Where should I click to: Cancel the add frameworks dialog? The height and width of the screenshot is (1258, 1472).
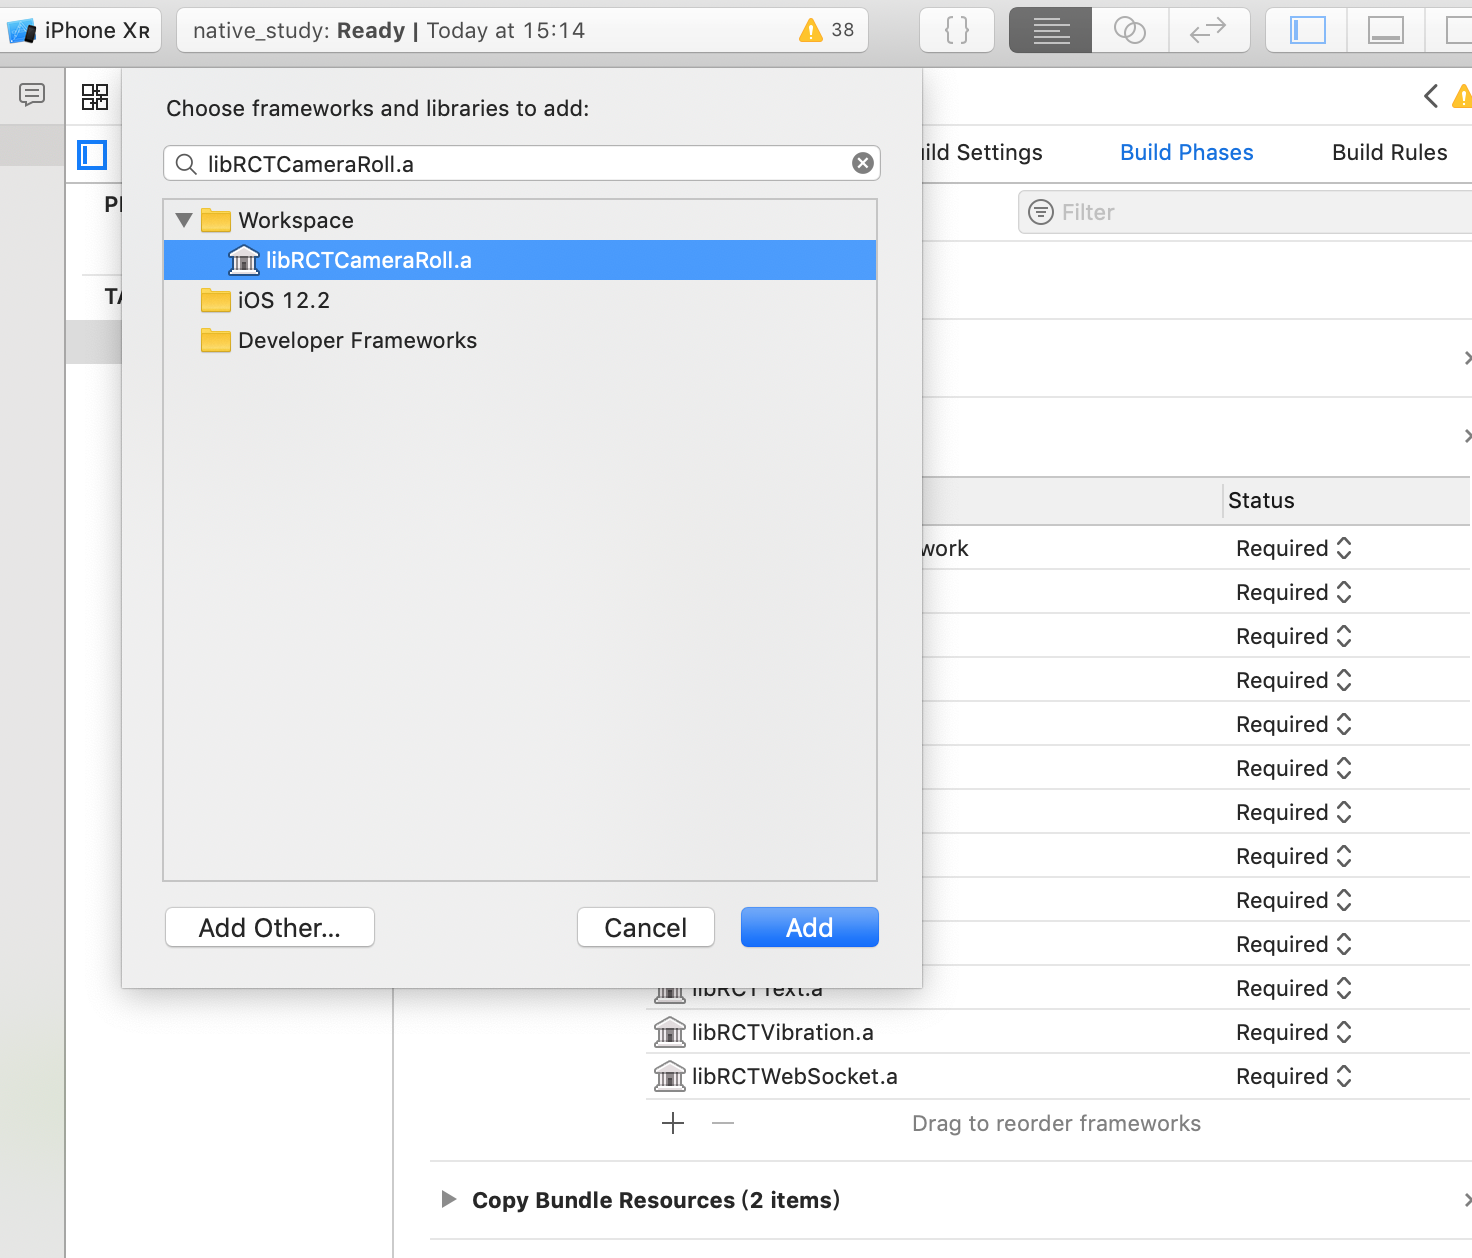pyautogui.click(x=646, y=927)
